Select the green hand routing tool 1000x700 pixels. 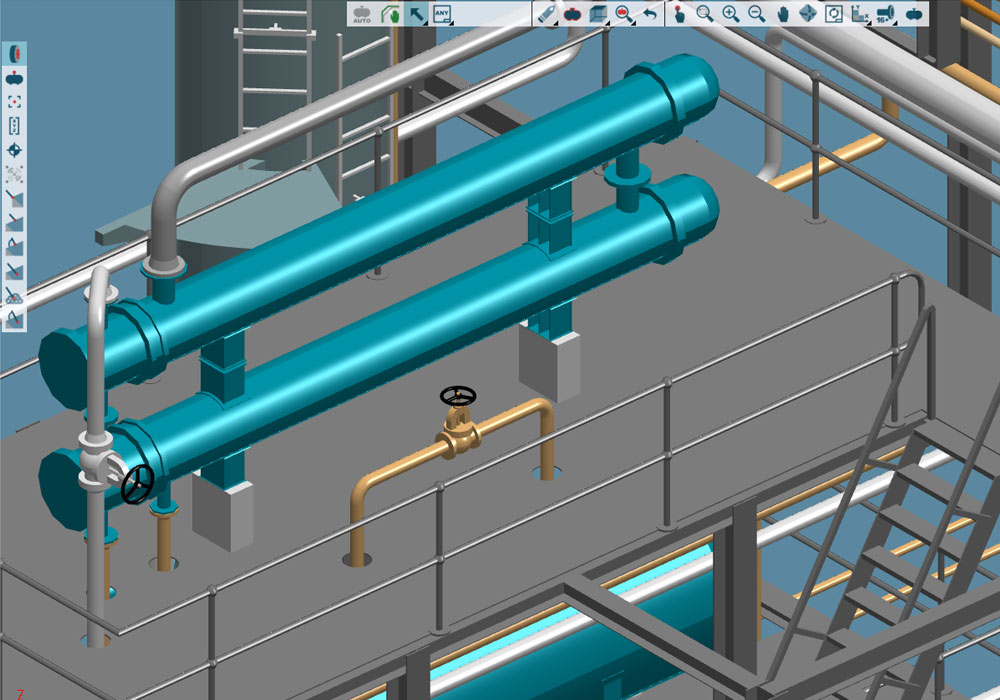(x=390, y=14)
